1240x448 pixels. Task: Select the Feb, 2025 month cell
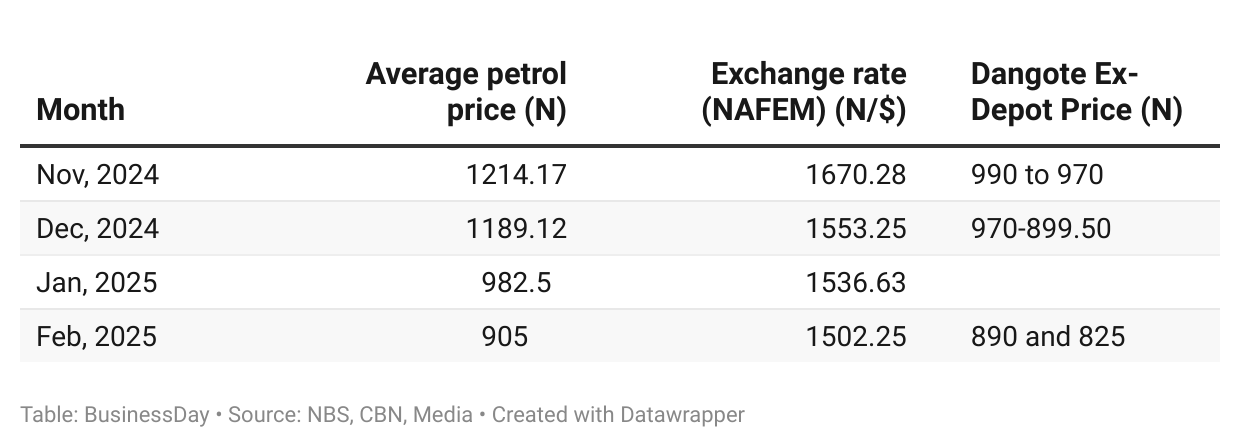tap(97, 336)
